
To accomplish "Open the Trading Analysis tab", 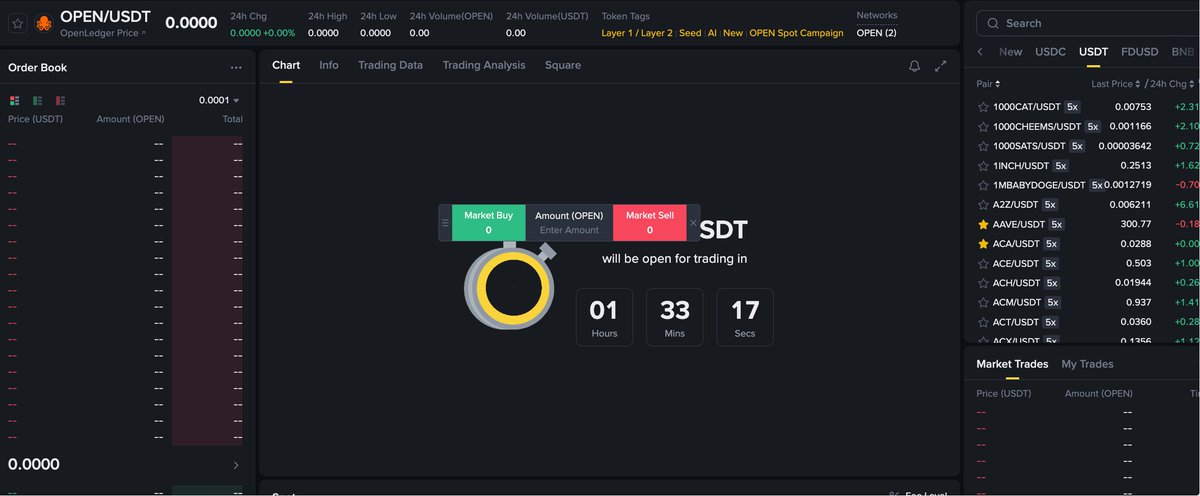I will (x=484, y=65).
